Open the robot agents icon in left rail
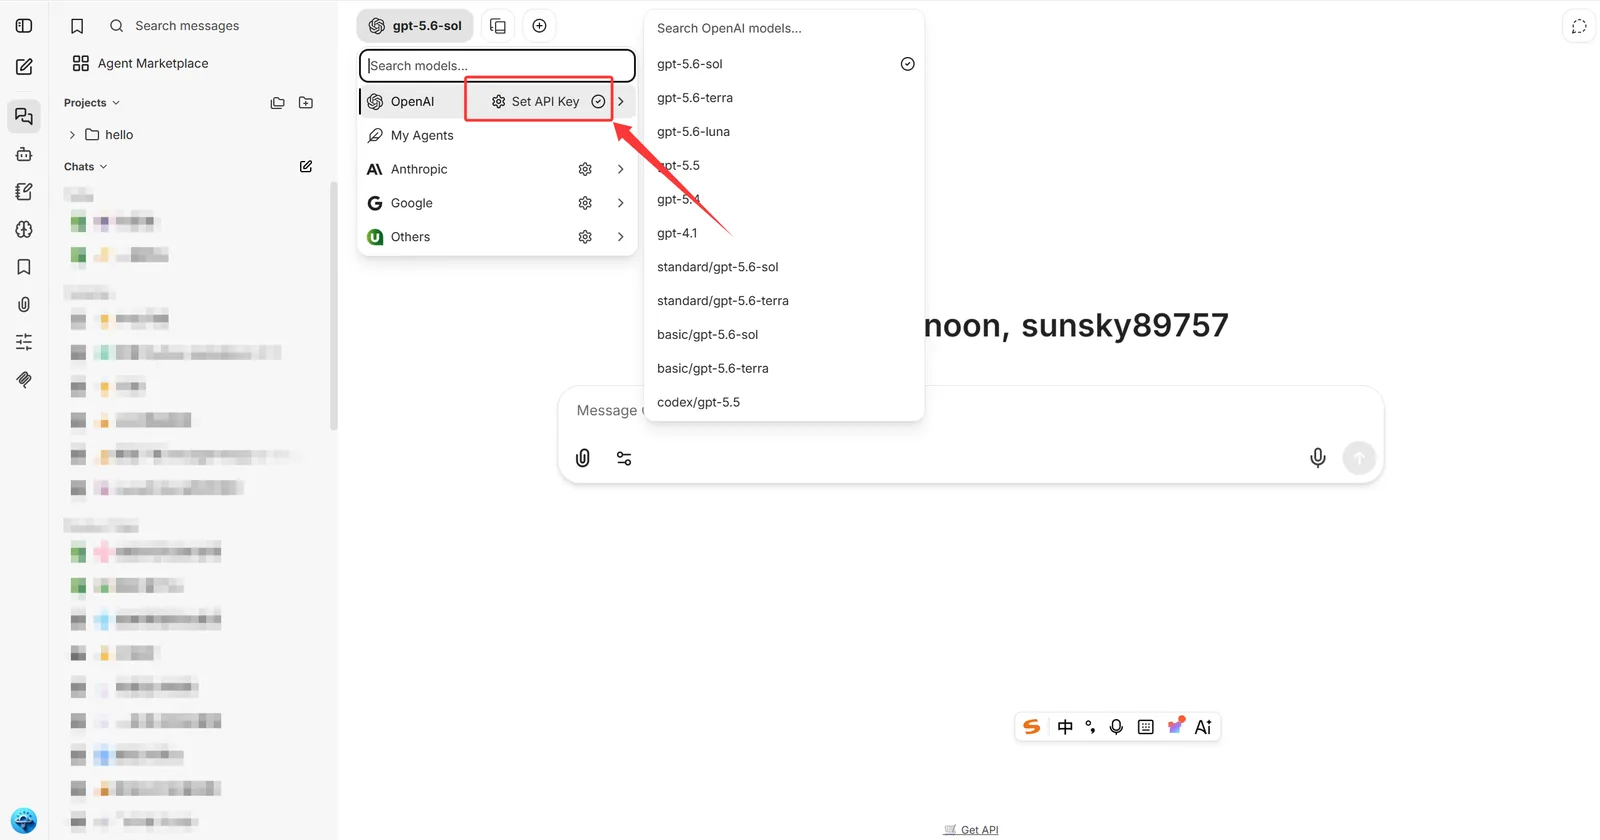The image size is (1600, 840). coord(24,155)
